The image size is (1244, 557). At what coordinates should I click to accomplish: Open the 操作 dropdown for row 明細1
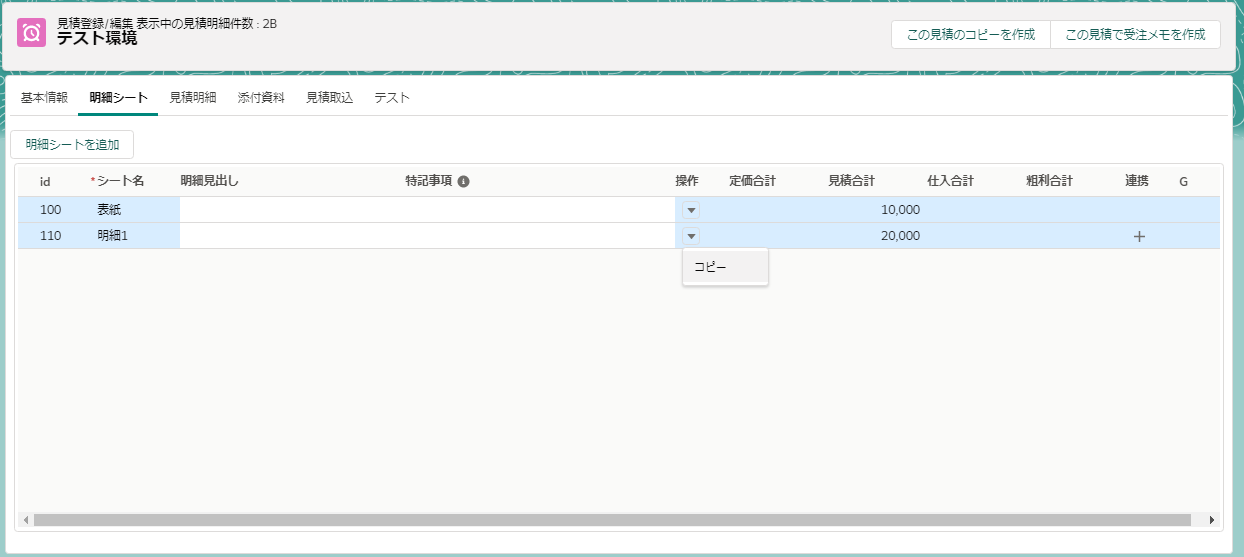point(691,236)
